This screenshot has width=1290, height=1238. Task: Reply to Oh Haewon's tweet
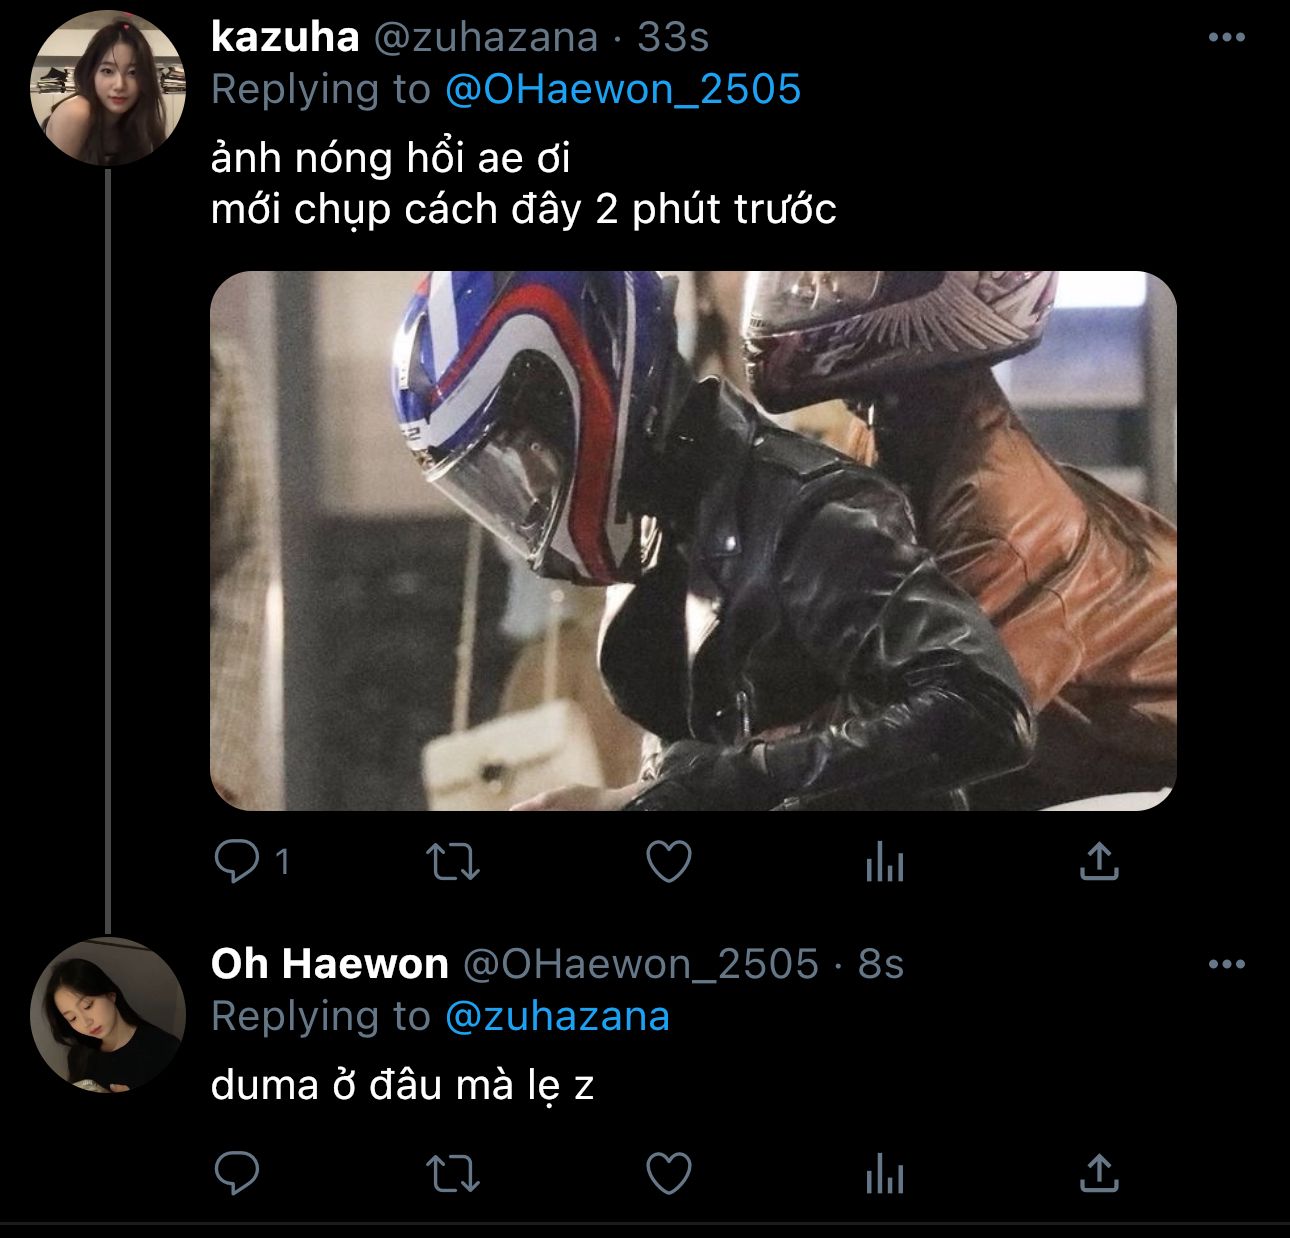coord(237,1173)
